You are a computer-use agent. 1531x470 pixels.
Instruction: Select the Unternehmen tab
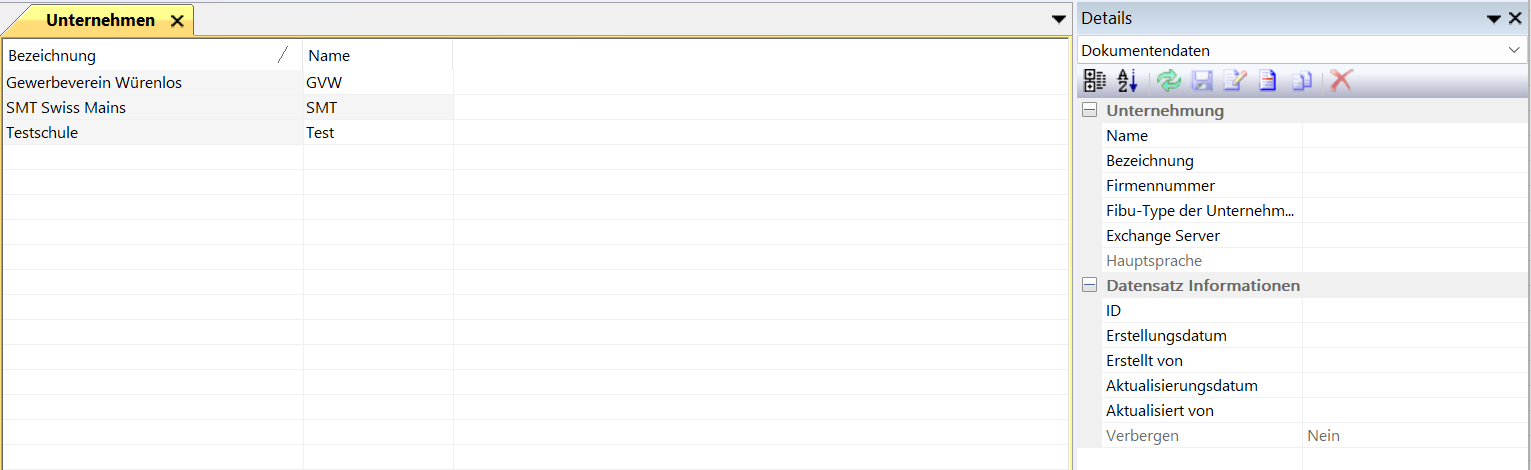100,20
